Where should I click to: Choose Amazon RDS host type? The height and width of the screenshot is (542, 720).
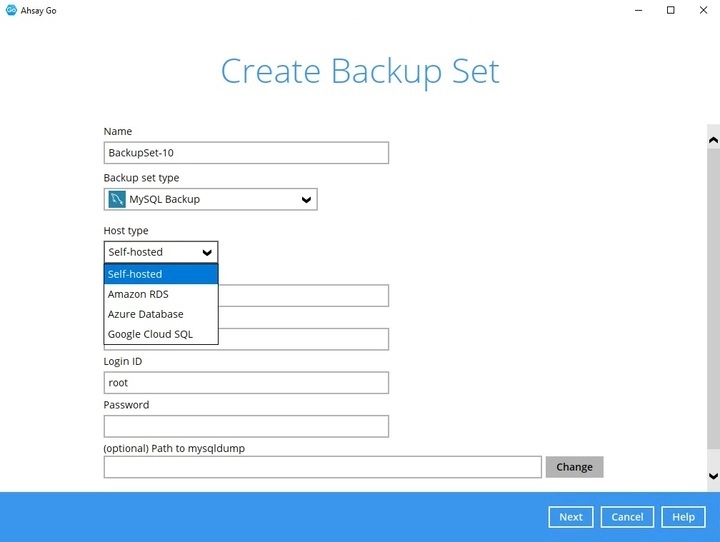(161, 294)
